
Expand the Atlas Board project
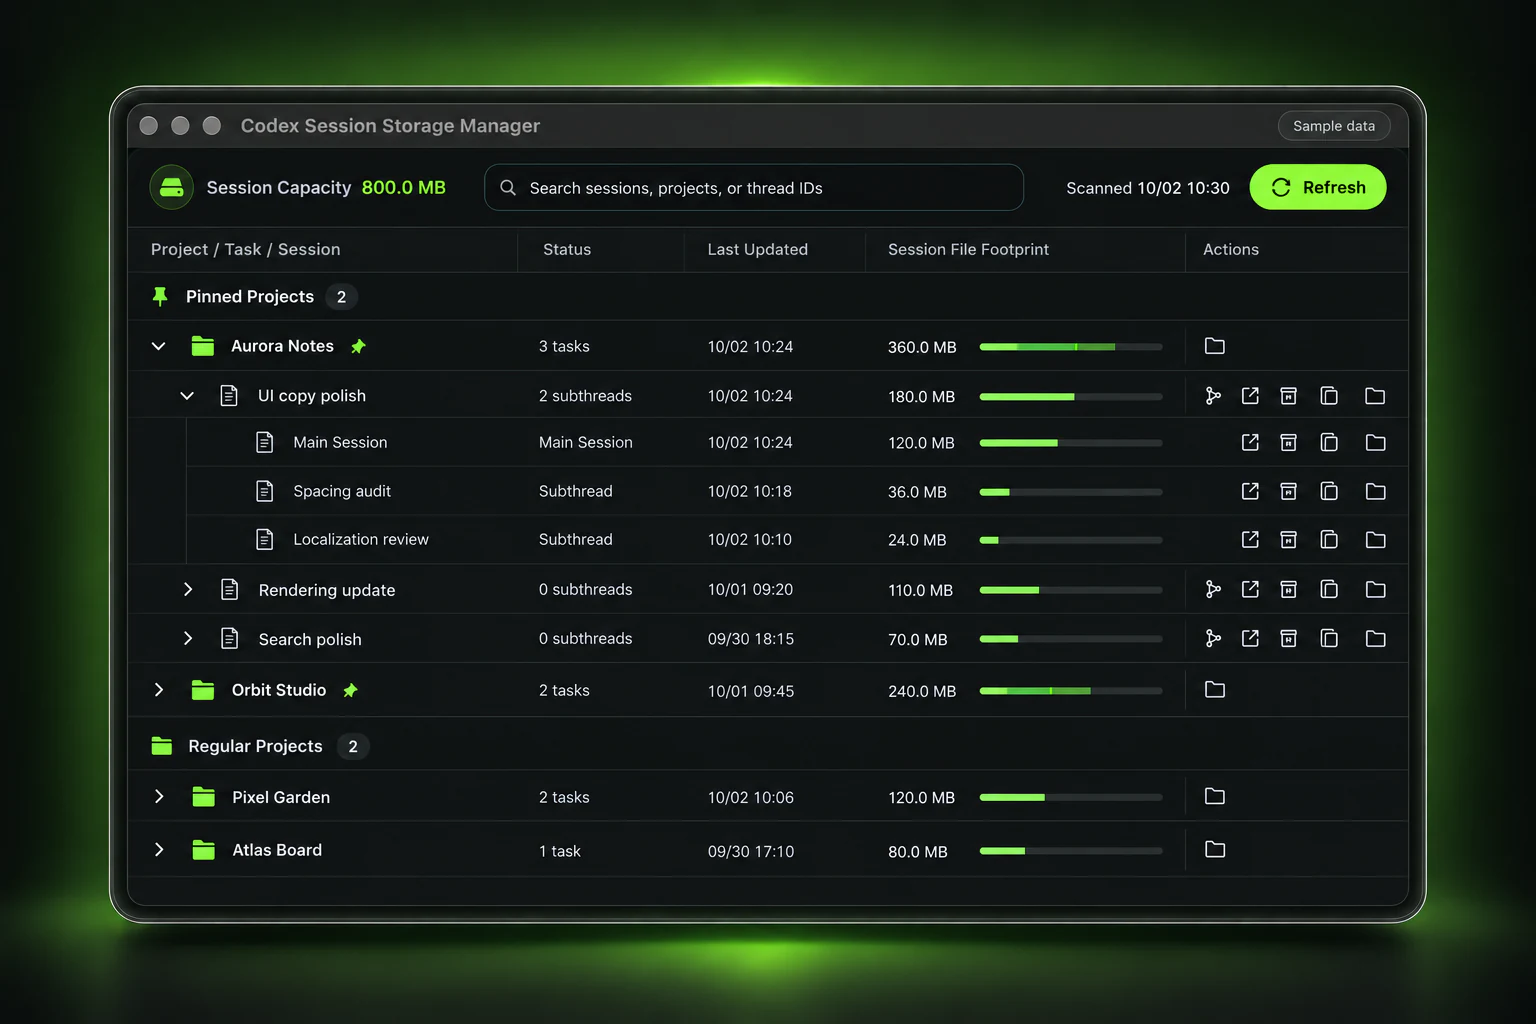click(158, 849)
